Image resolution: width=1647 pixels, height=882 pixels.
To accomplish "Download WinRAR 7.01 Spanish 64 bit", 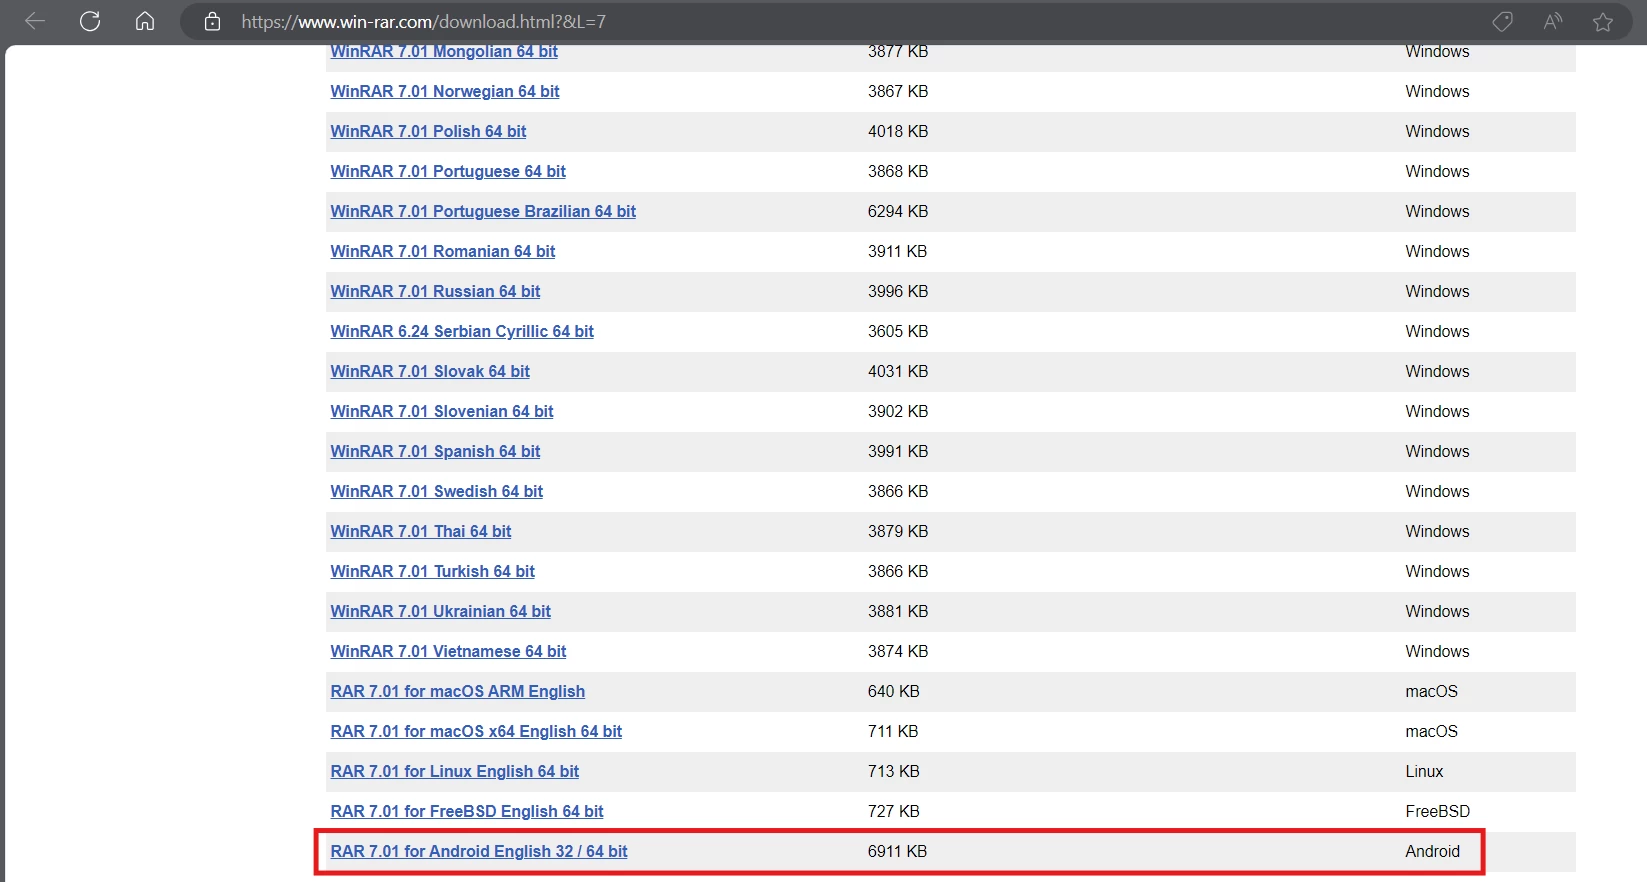I will [x=435, y=451].
